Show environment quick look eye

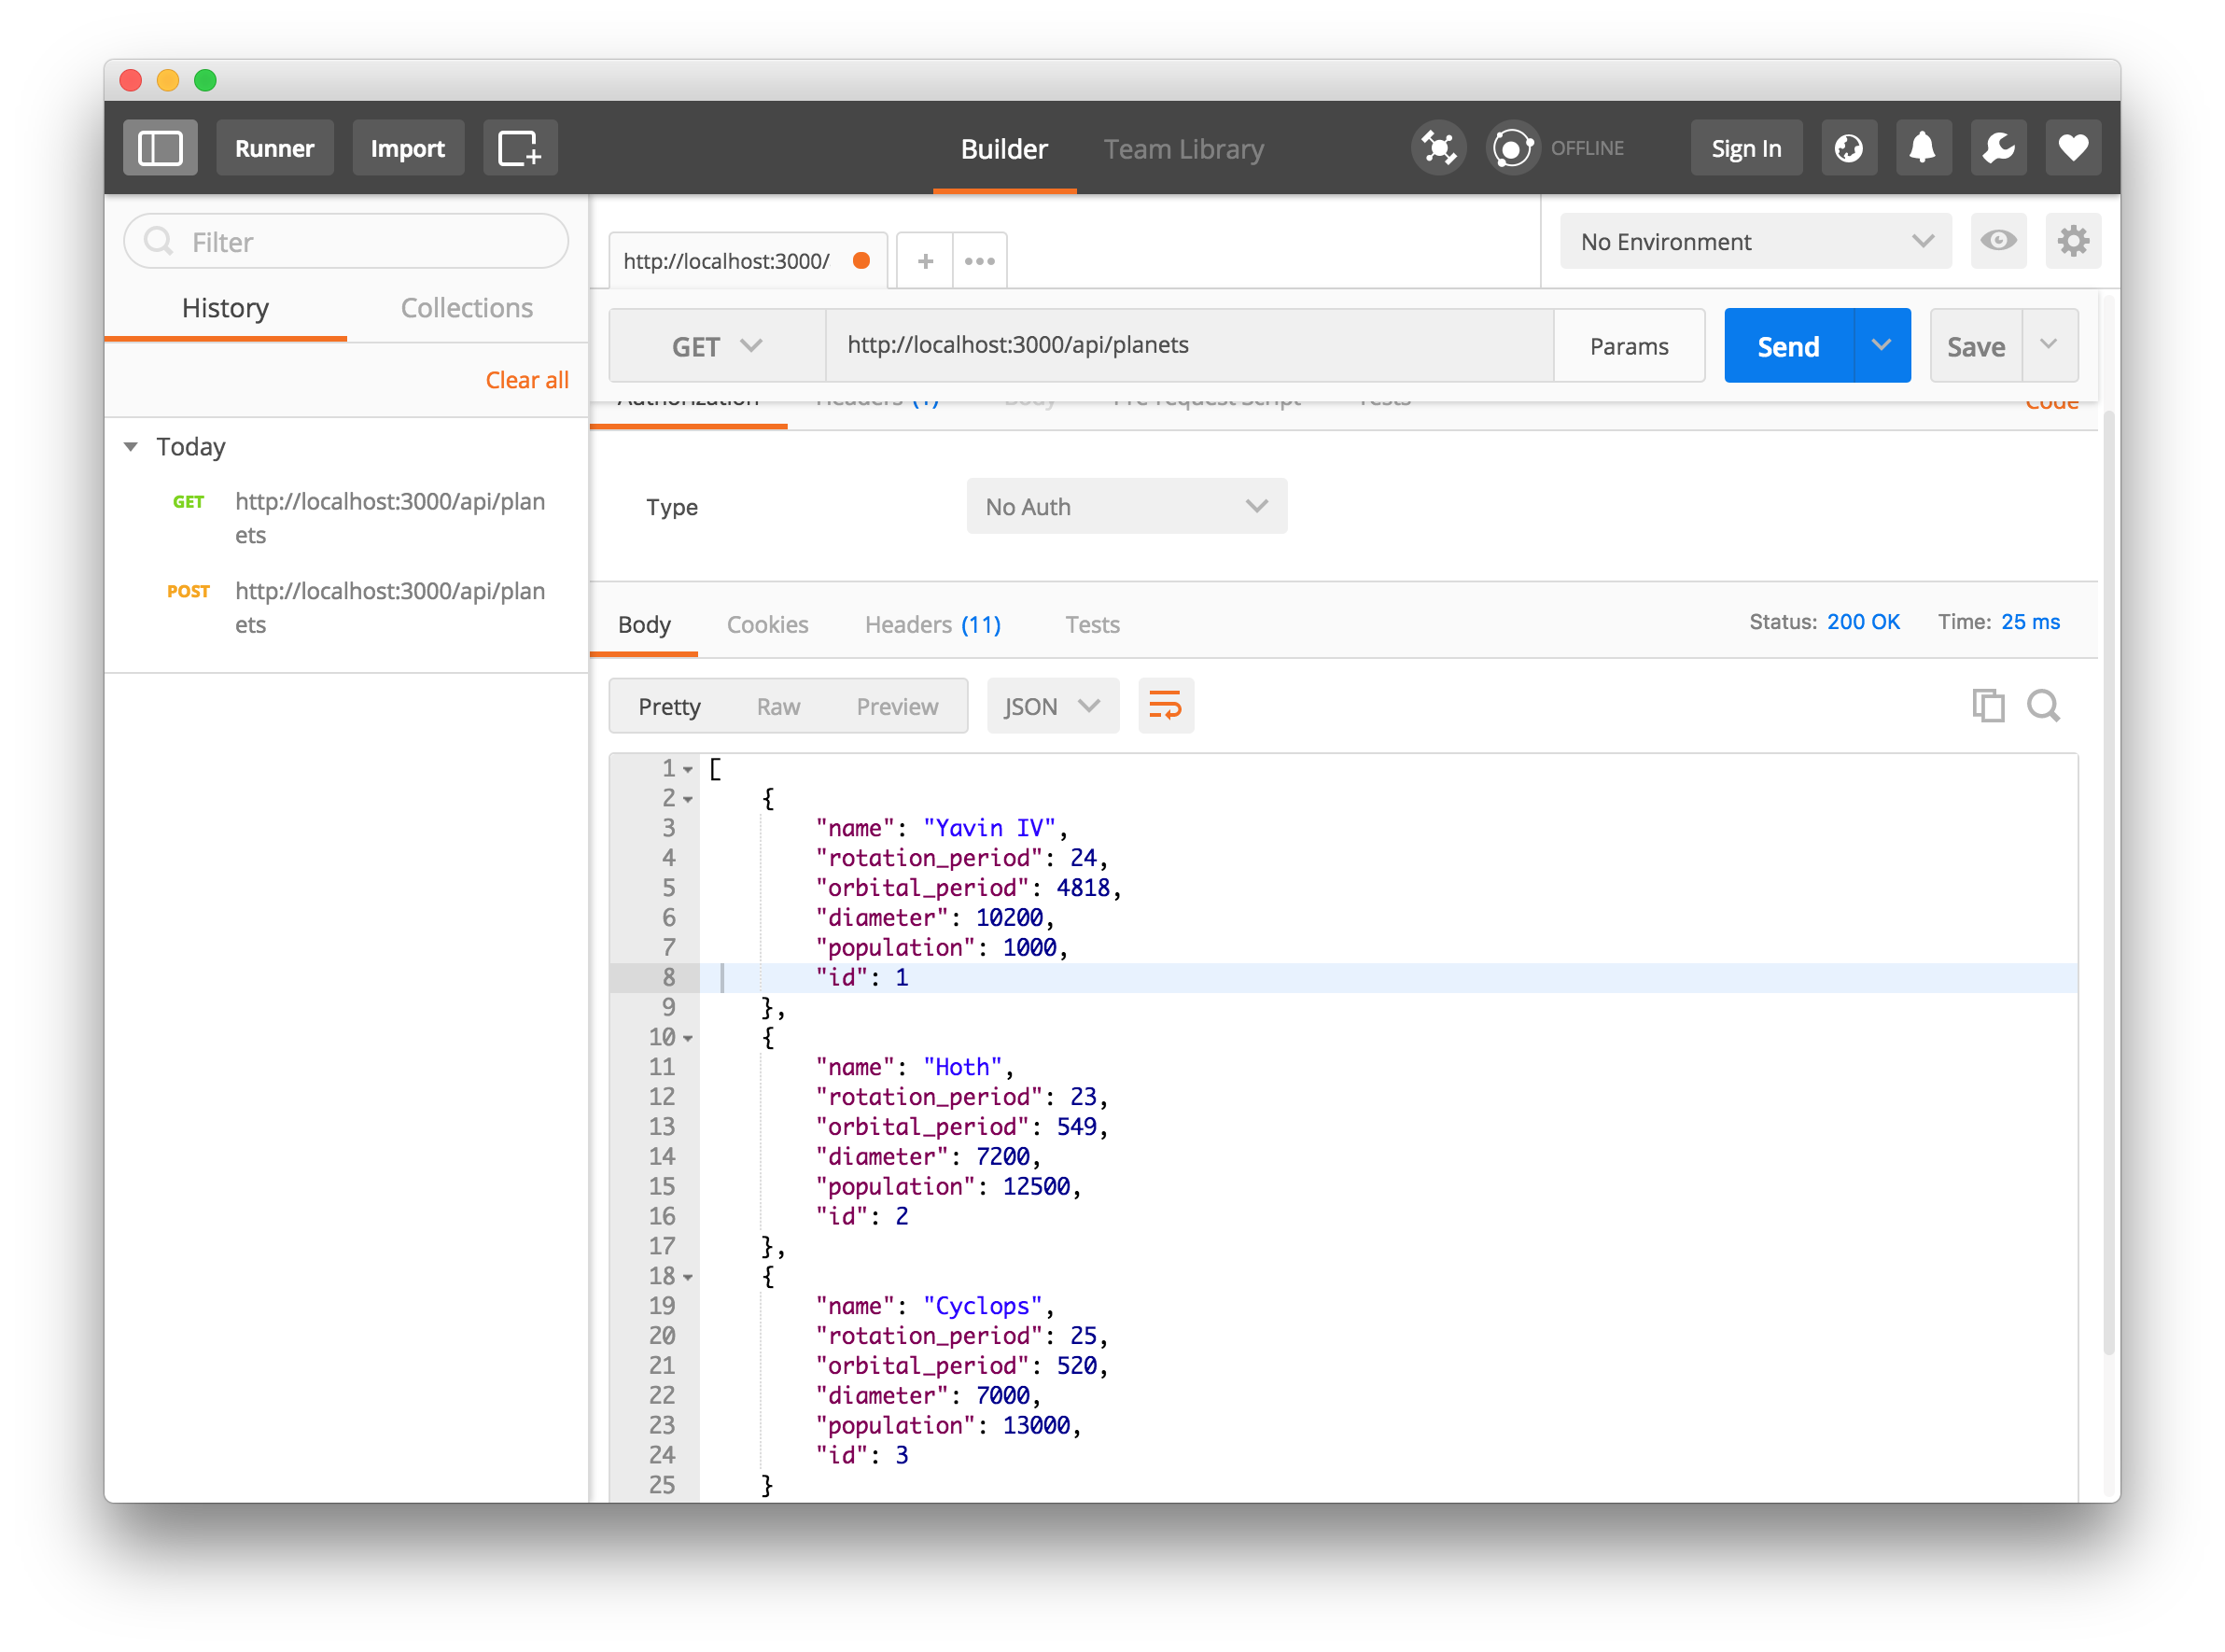click(x=1998, y=241)
